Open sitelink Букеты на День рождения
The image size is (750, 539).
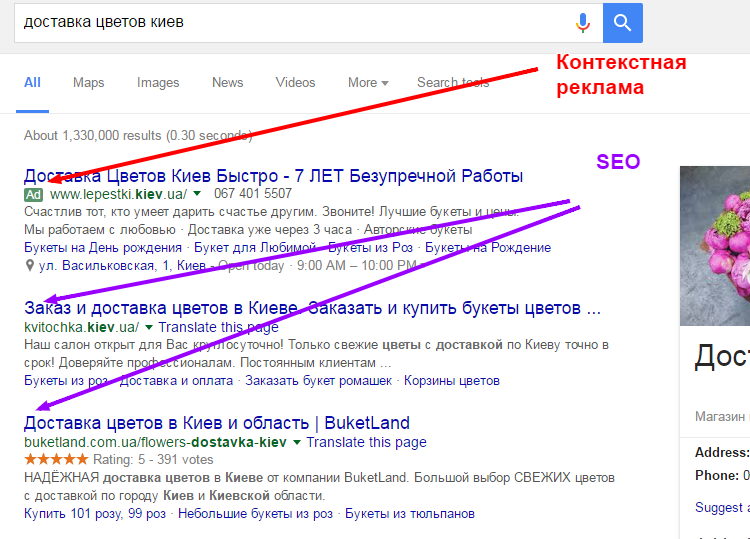tap(103, 248)
